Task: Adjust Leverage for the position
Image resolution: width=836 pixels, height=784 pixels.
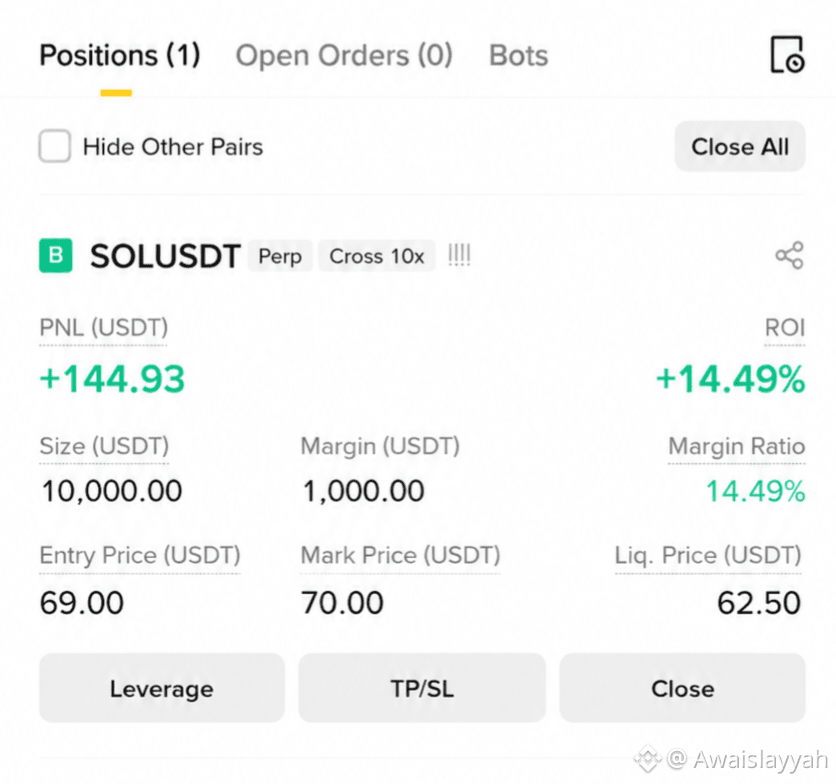Action: pos(162,688)
